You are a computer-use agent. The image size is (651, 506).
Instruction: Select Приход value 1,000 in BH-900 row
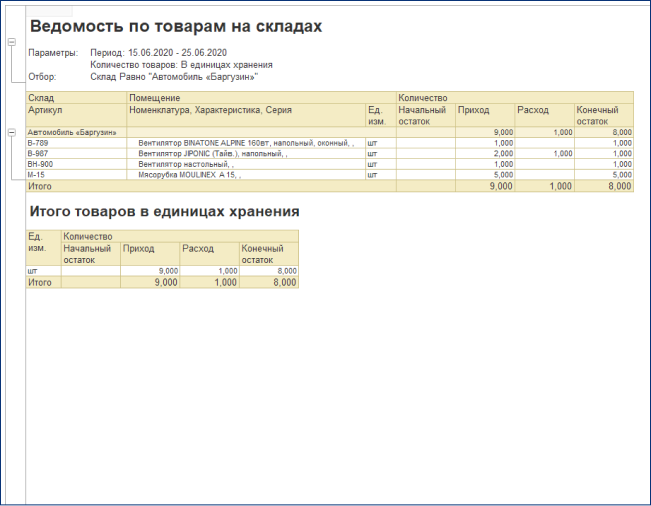tap(485, 164)
